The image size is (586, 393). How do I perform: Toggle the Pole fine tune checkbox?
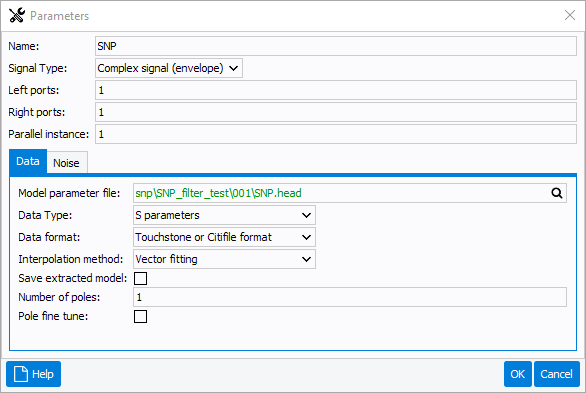point(141,316)
